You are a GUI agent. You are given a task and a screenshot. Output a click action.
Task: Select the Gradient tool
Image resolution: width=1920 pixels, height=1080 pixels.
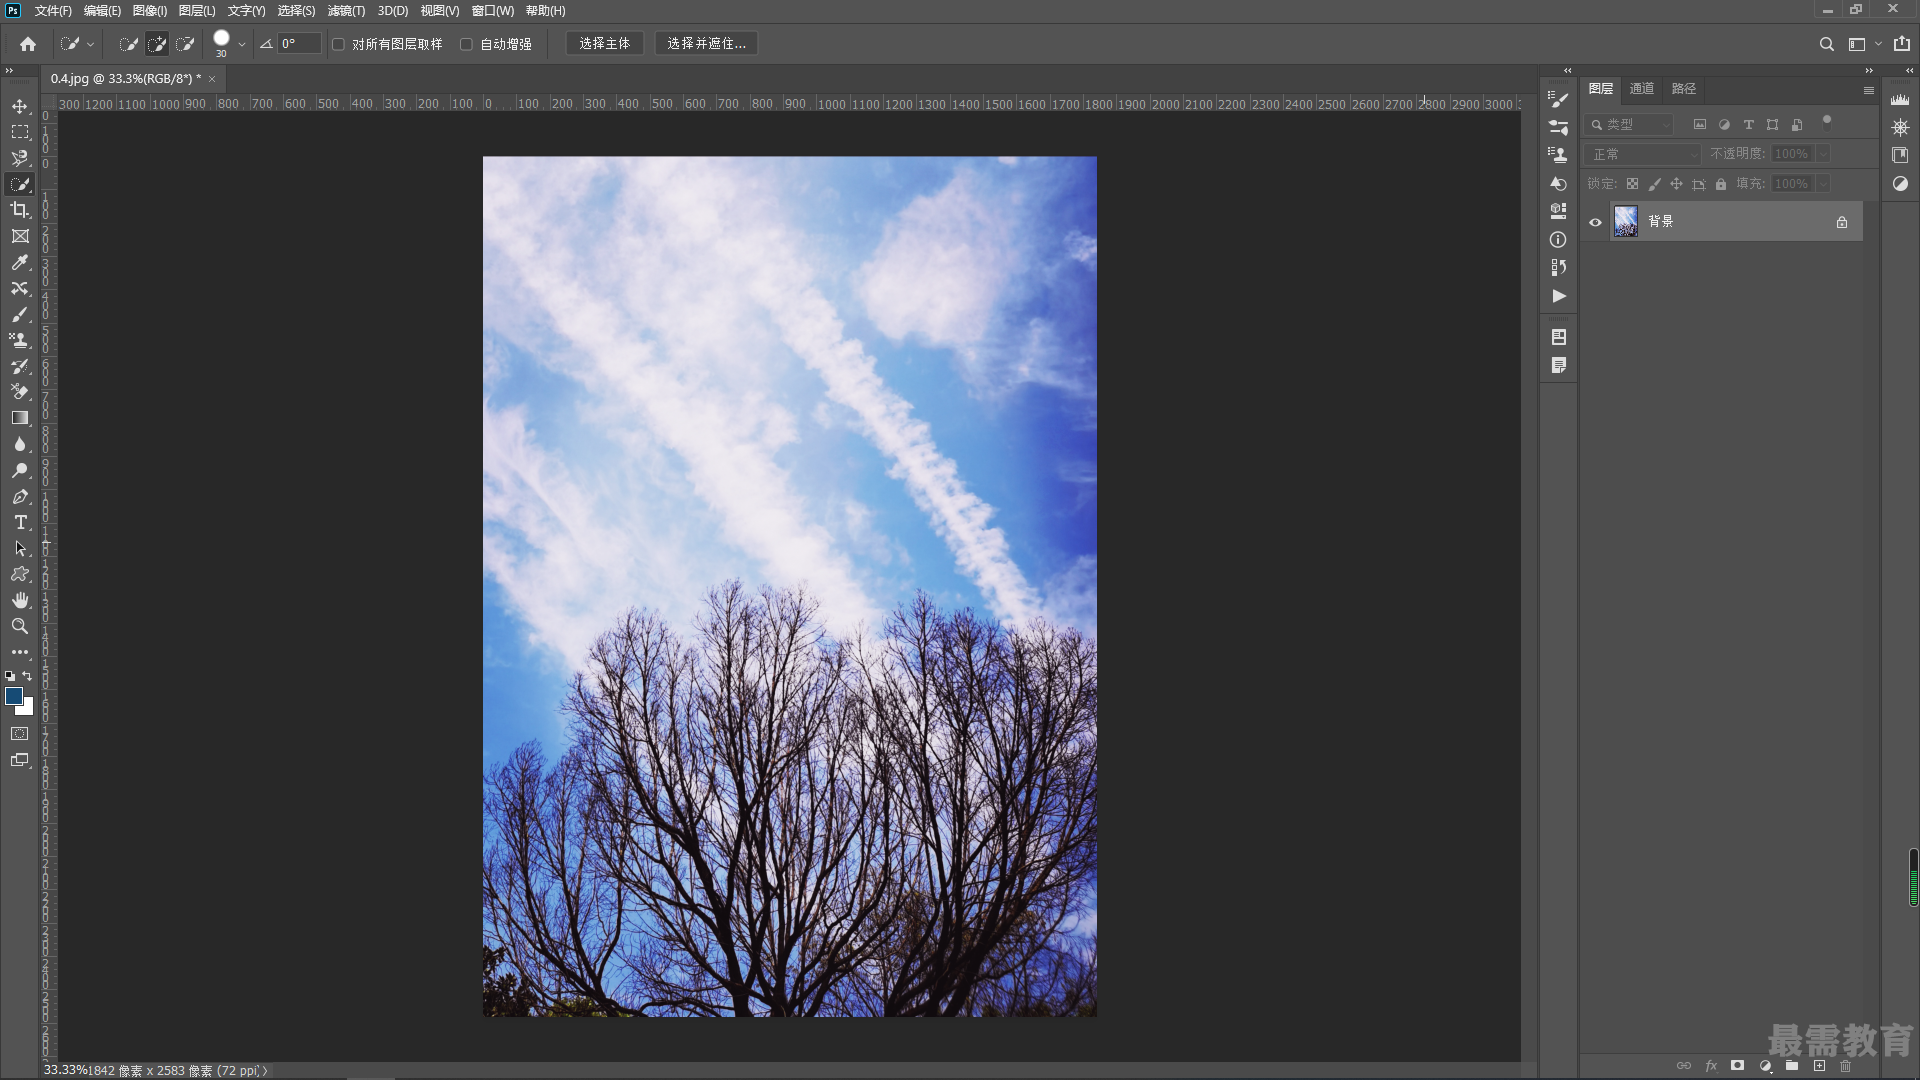point(20,418)
